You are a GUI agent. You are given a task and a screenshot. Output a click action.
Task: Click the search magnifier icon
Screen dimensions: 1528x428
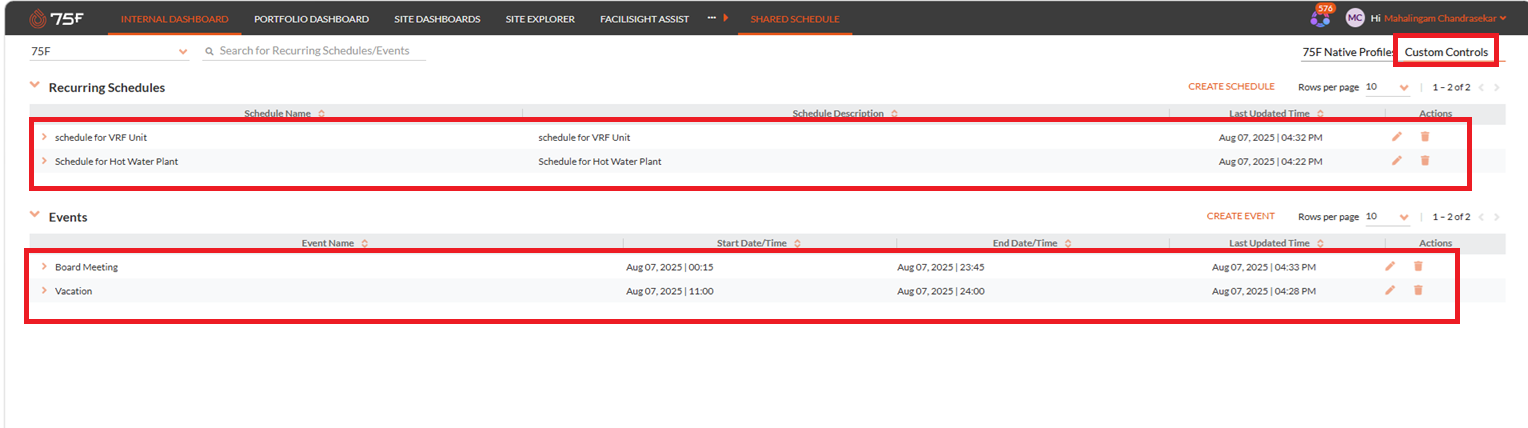pyautogui.click(x=210, y=51)
